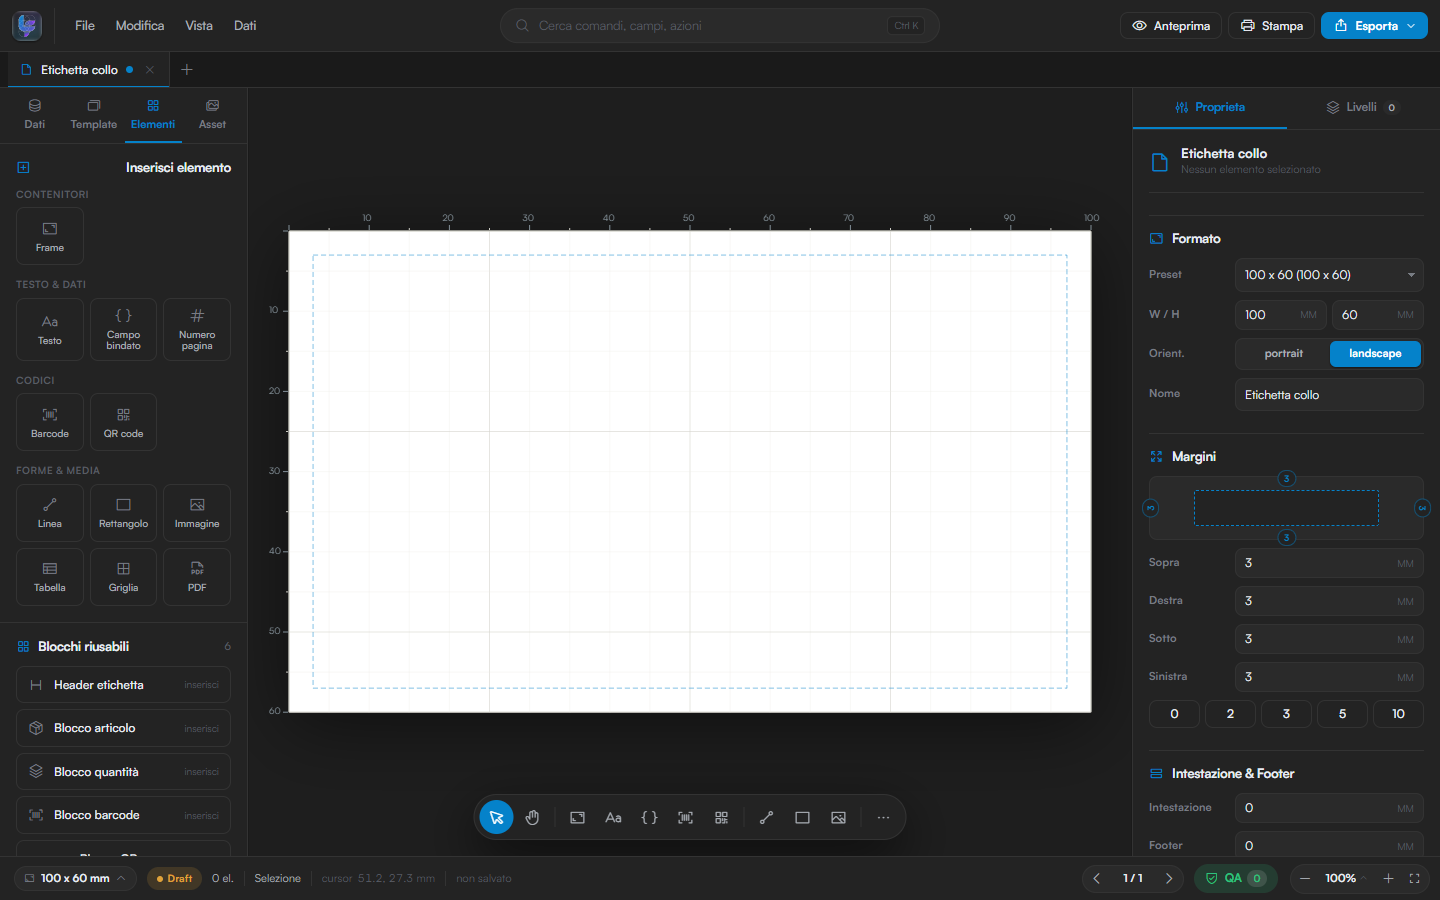This screenshot has width=1440, height=900.
Task: Activate the hand pan tool in bottom toolbar
Action: [533, 818]
